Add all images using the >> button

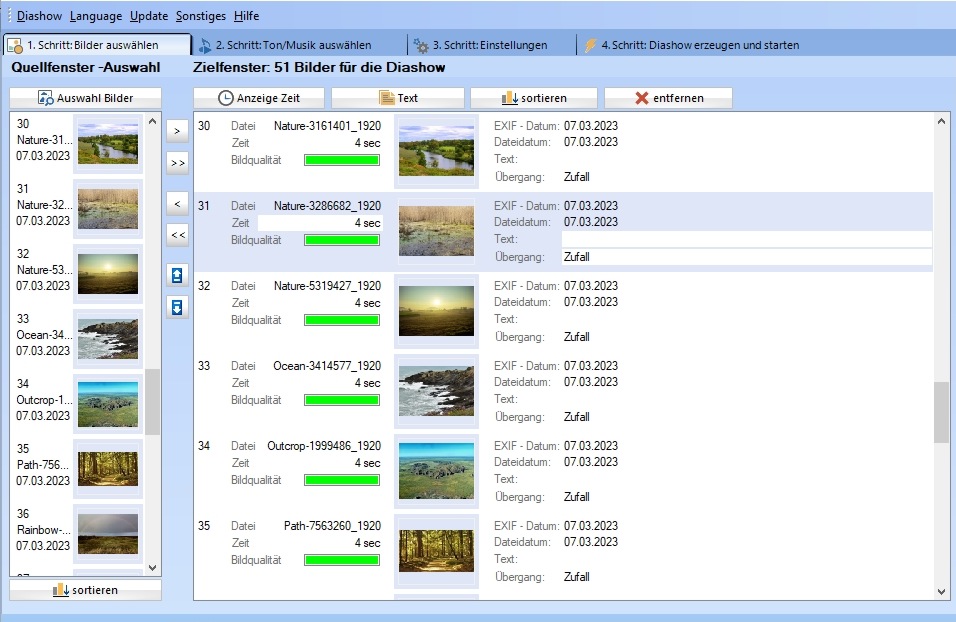click(x=176, y=163)
